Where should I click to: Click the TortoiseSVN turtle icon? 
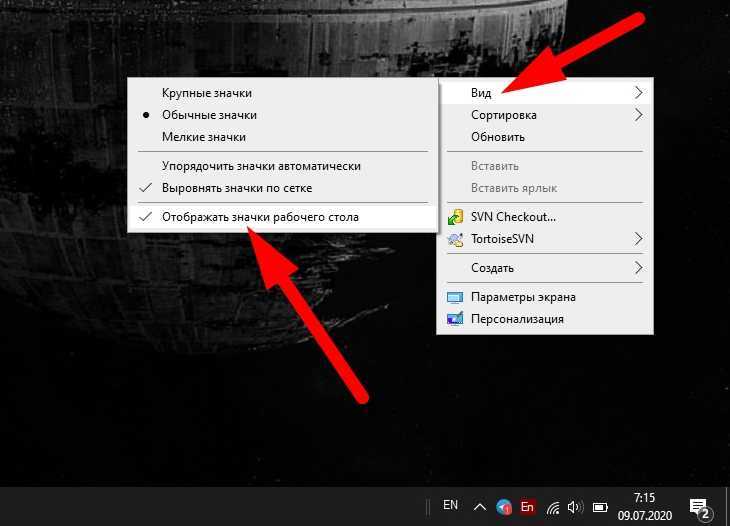coord(455,239)
